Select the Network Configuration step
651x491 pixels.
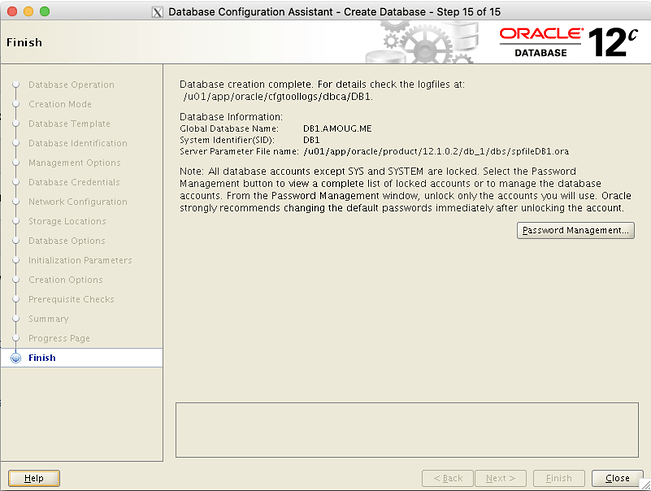[78, 202]
